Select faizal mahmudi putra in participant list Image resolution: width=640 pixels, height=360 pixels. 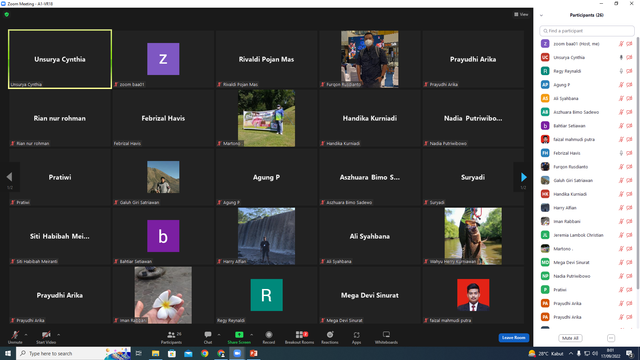587,139
